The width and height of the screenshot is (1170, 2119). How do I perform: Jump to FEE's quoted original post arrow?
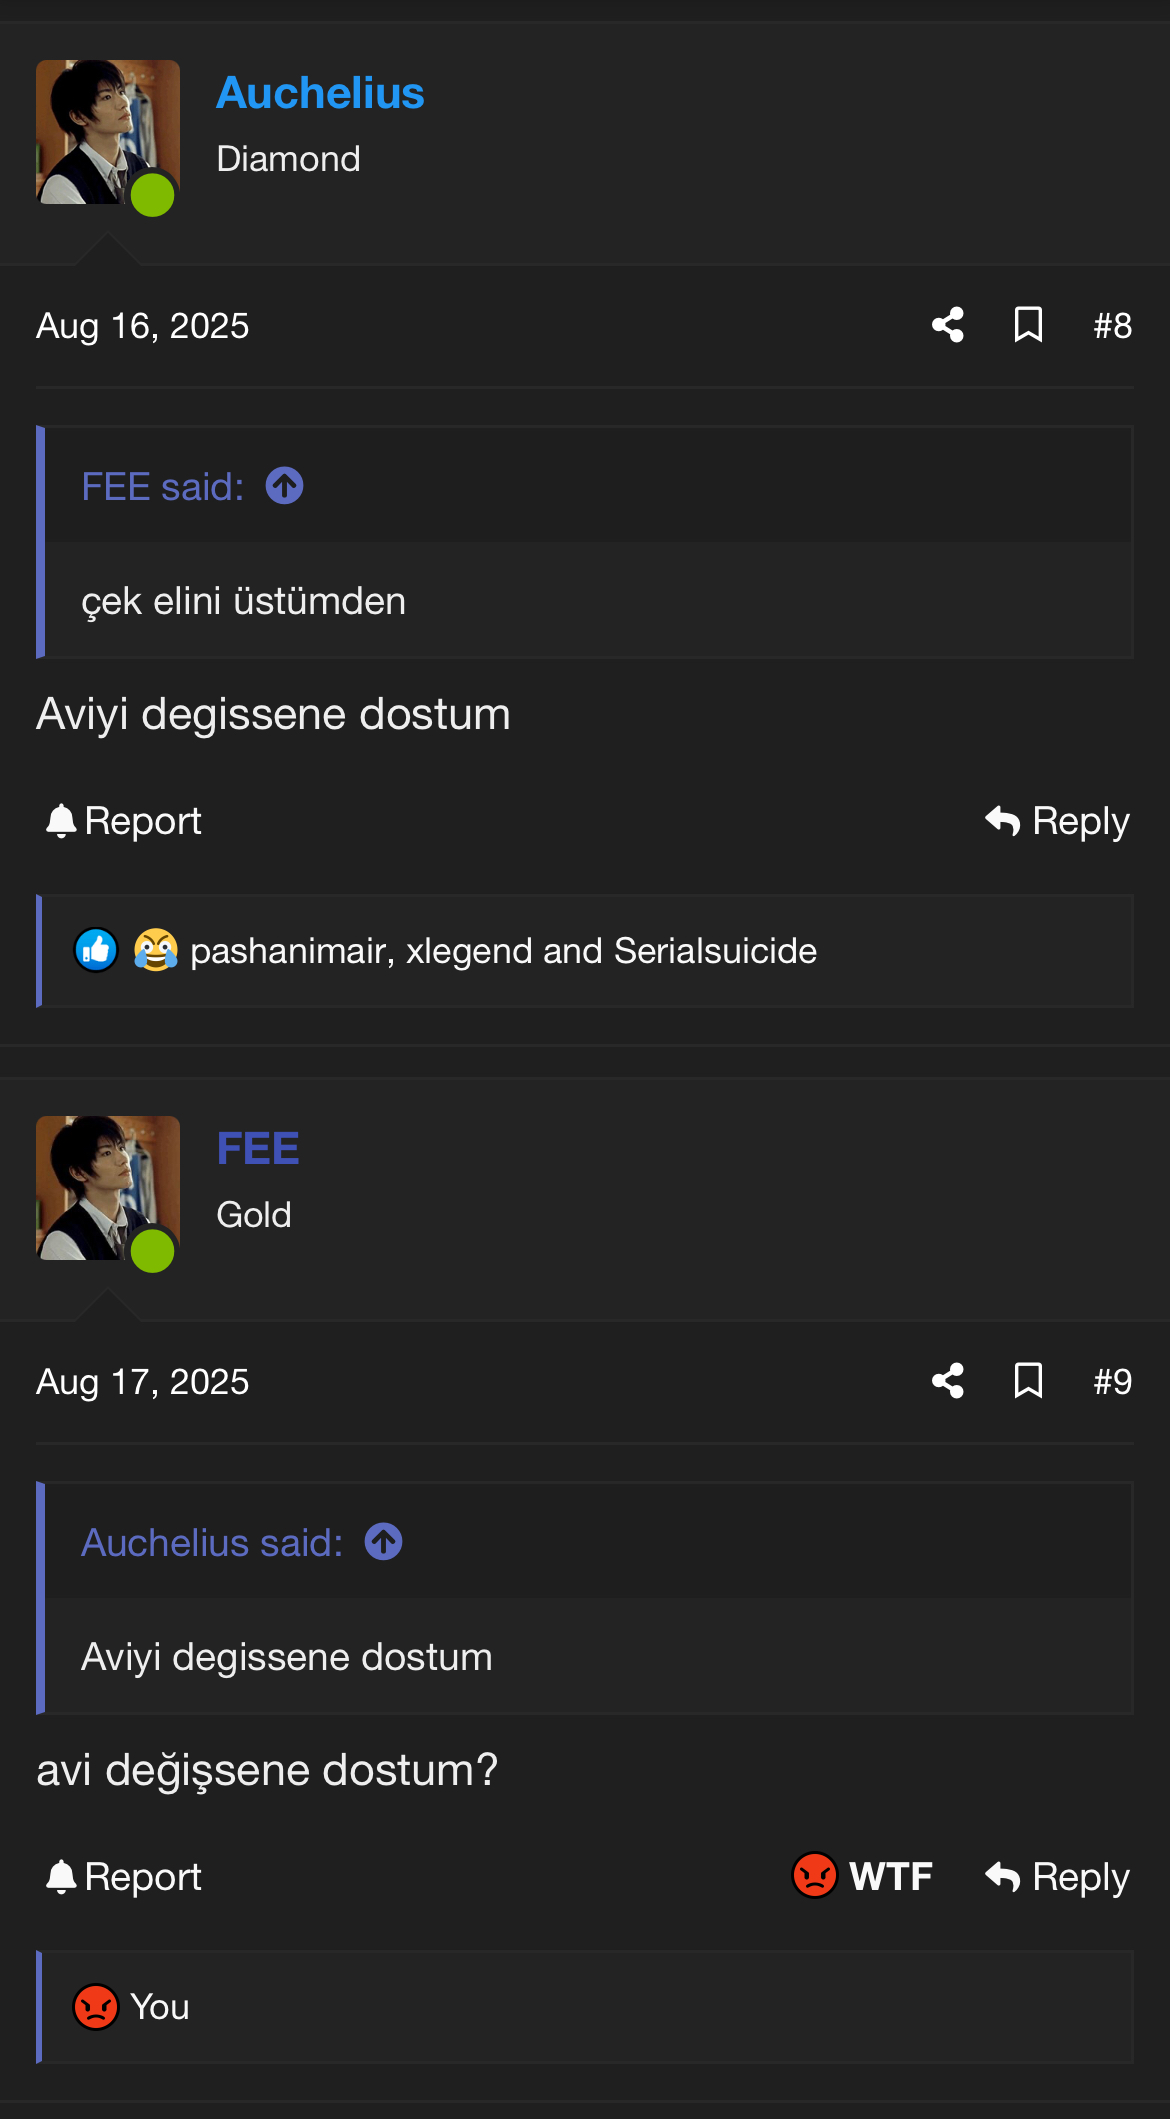pos(285,487)
